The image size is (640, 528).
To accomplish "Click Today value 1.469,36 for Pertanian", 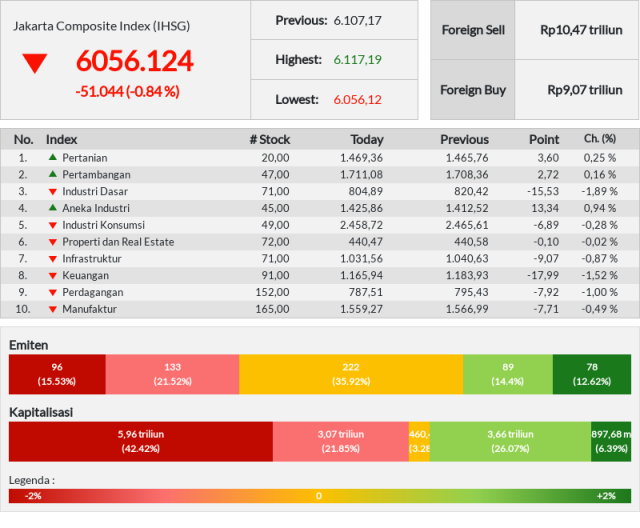I will [362, 158].
